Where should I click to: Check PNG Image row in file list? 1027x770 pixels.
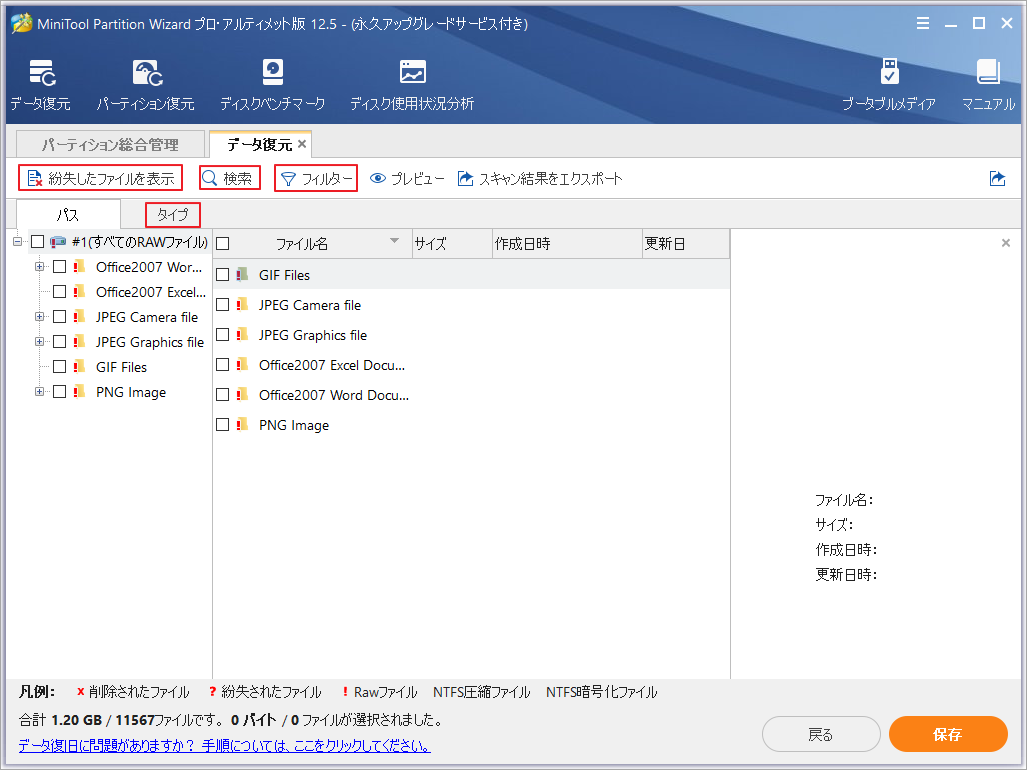coord(223,424)
